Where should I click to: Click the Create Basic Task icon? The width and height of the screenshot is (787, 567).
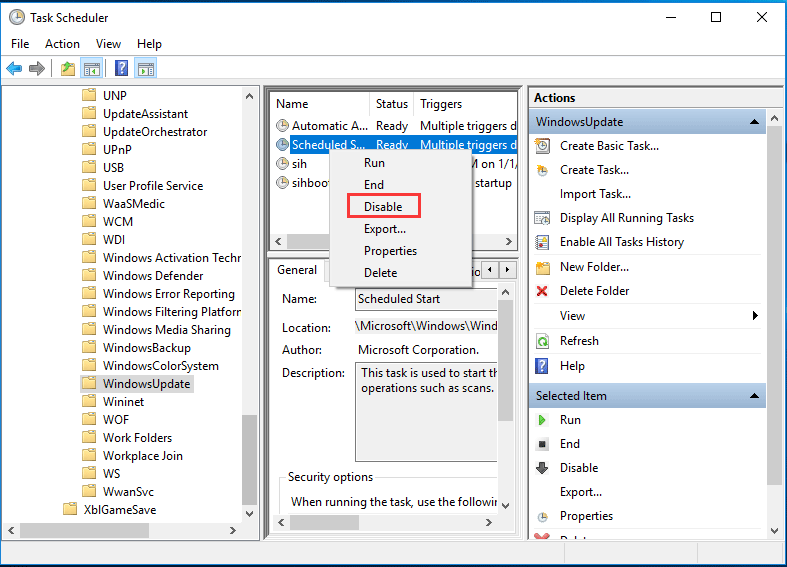click(542, 146)
